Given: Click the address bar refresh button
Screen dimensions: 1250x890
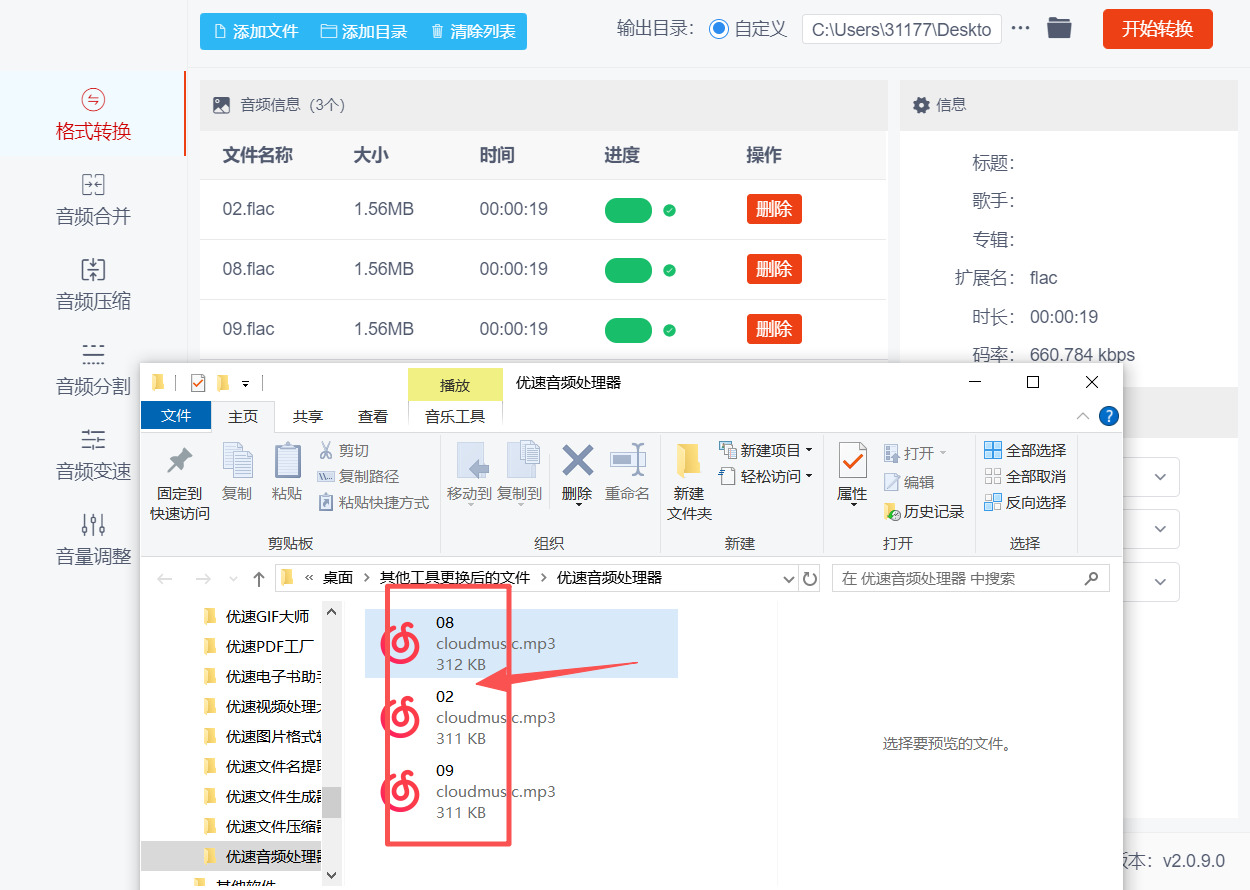Looking at the screenshot, I should [810, 579].
